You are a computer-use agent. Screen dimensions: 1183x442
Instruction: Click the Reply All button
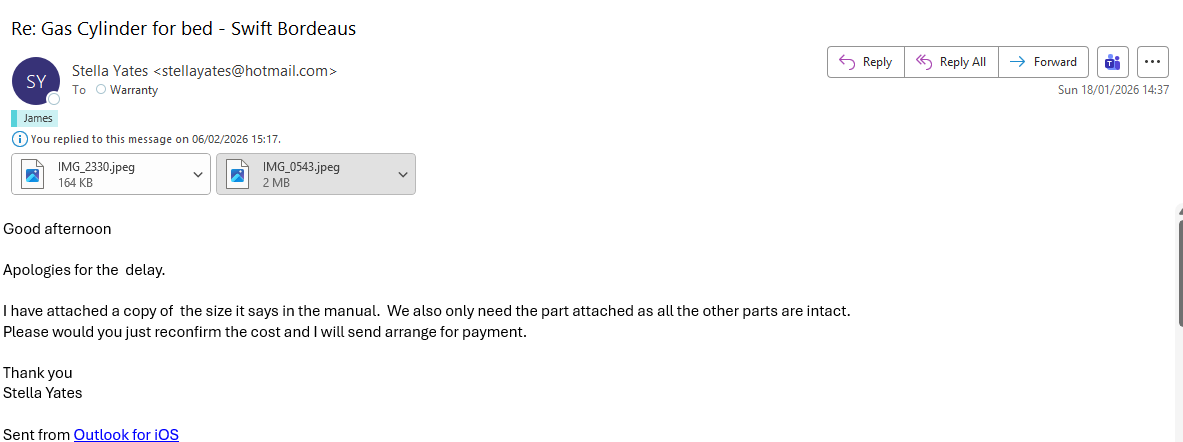[951, 62]
